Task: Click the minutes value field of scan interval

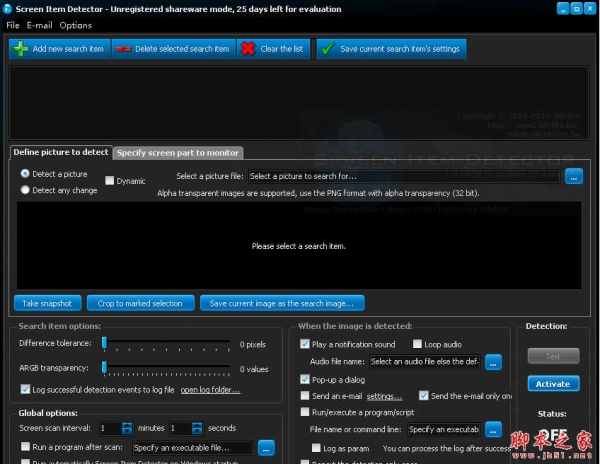Action: pyautogui.click(x=110, y=428)
